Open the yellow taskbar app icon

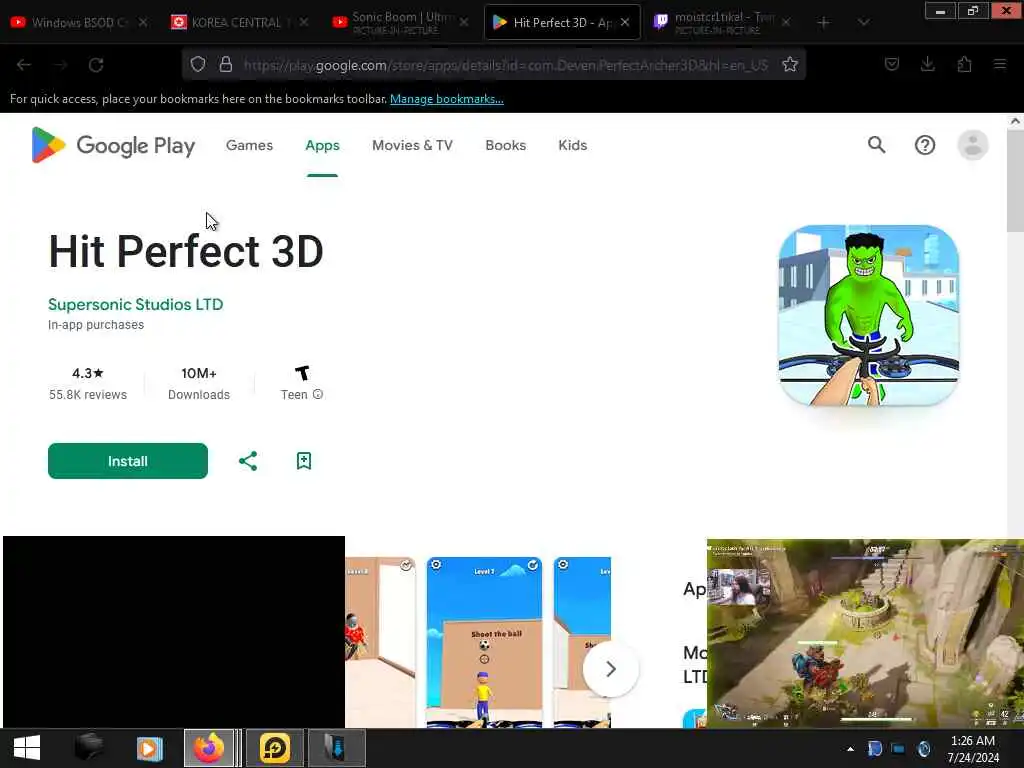[275, 748]
